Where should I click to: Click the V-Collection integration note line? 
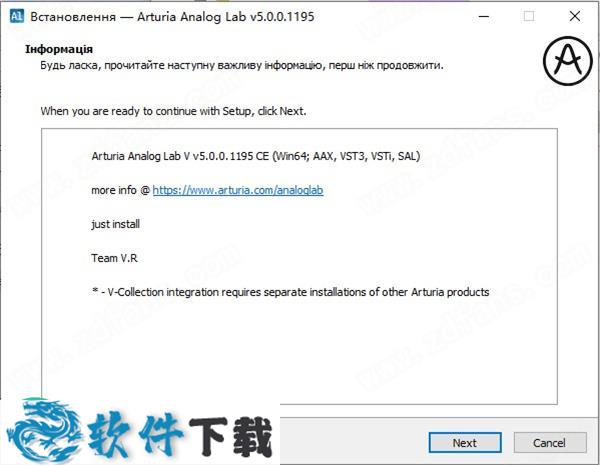291,292
